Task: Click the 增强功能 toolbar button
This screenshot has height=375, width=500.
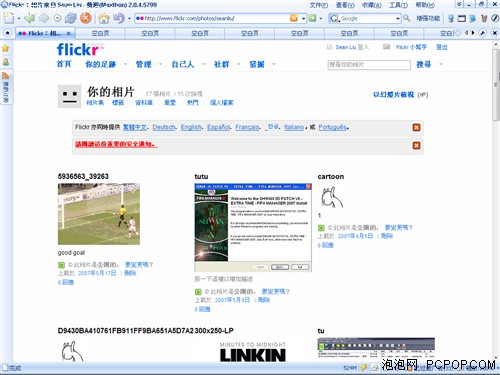Action: [x=428, y=18]
